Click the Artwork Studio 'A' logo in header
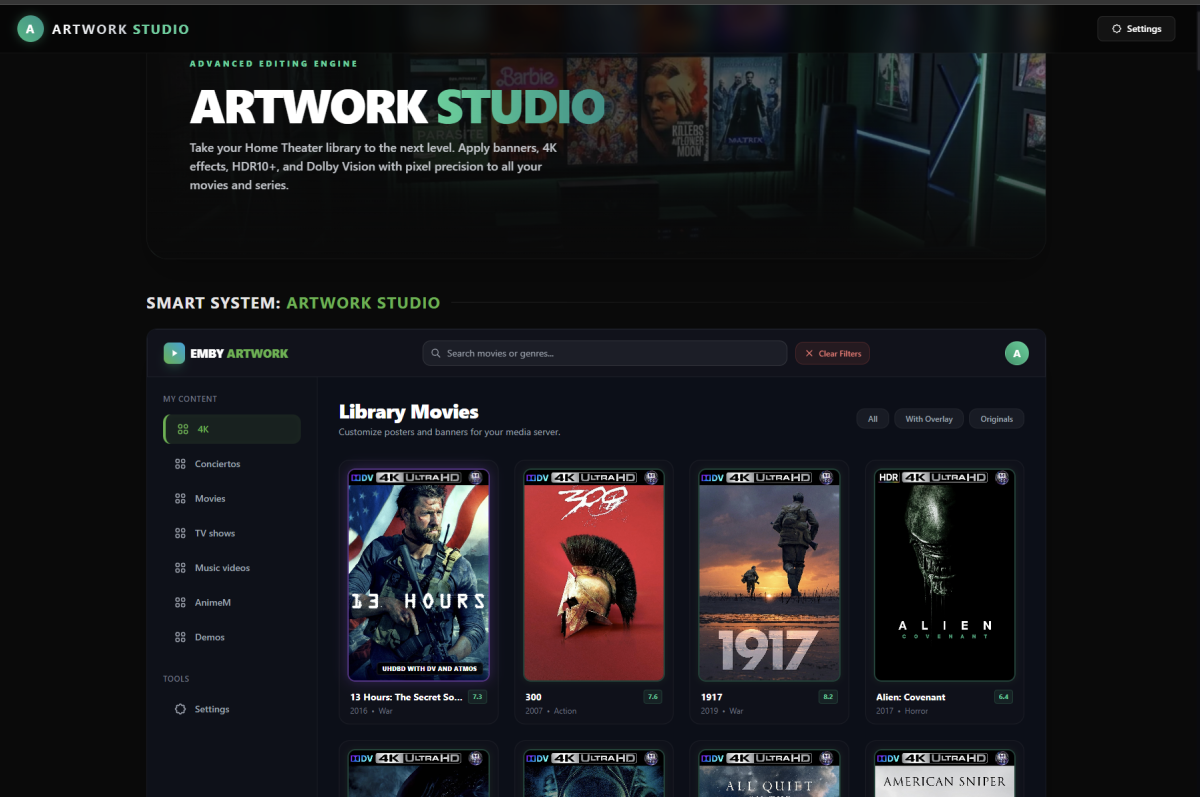The image size is (1200, 797). (30, 29)
